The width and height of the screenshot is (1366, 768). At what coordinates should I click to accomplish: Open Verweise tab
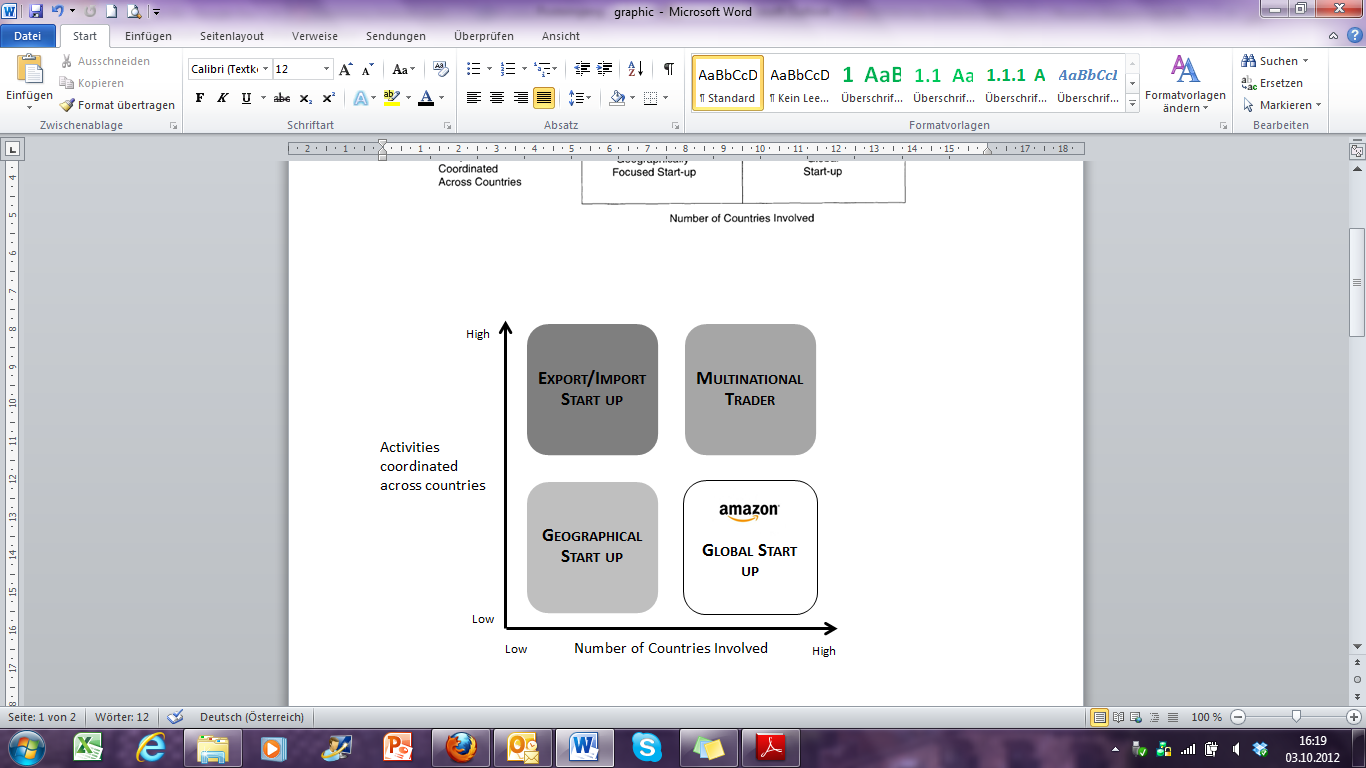pyautogui.click(x=315, y=36)
